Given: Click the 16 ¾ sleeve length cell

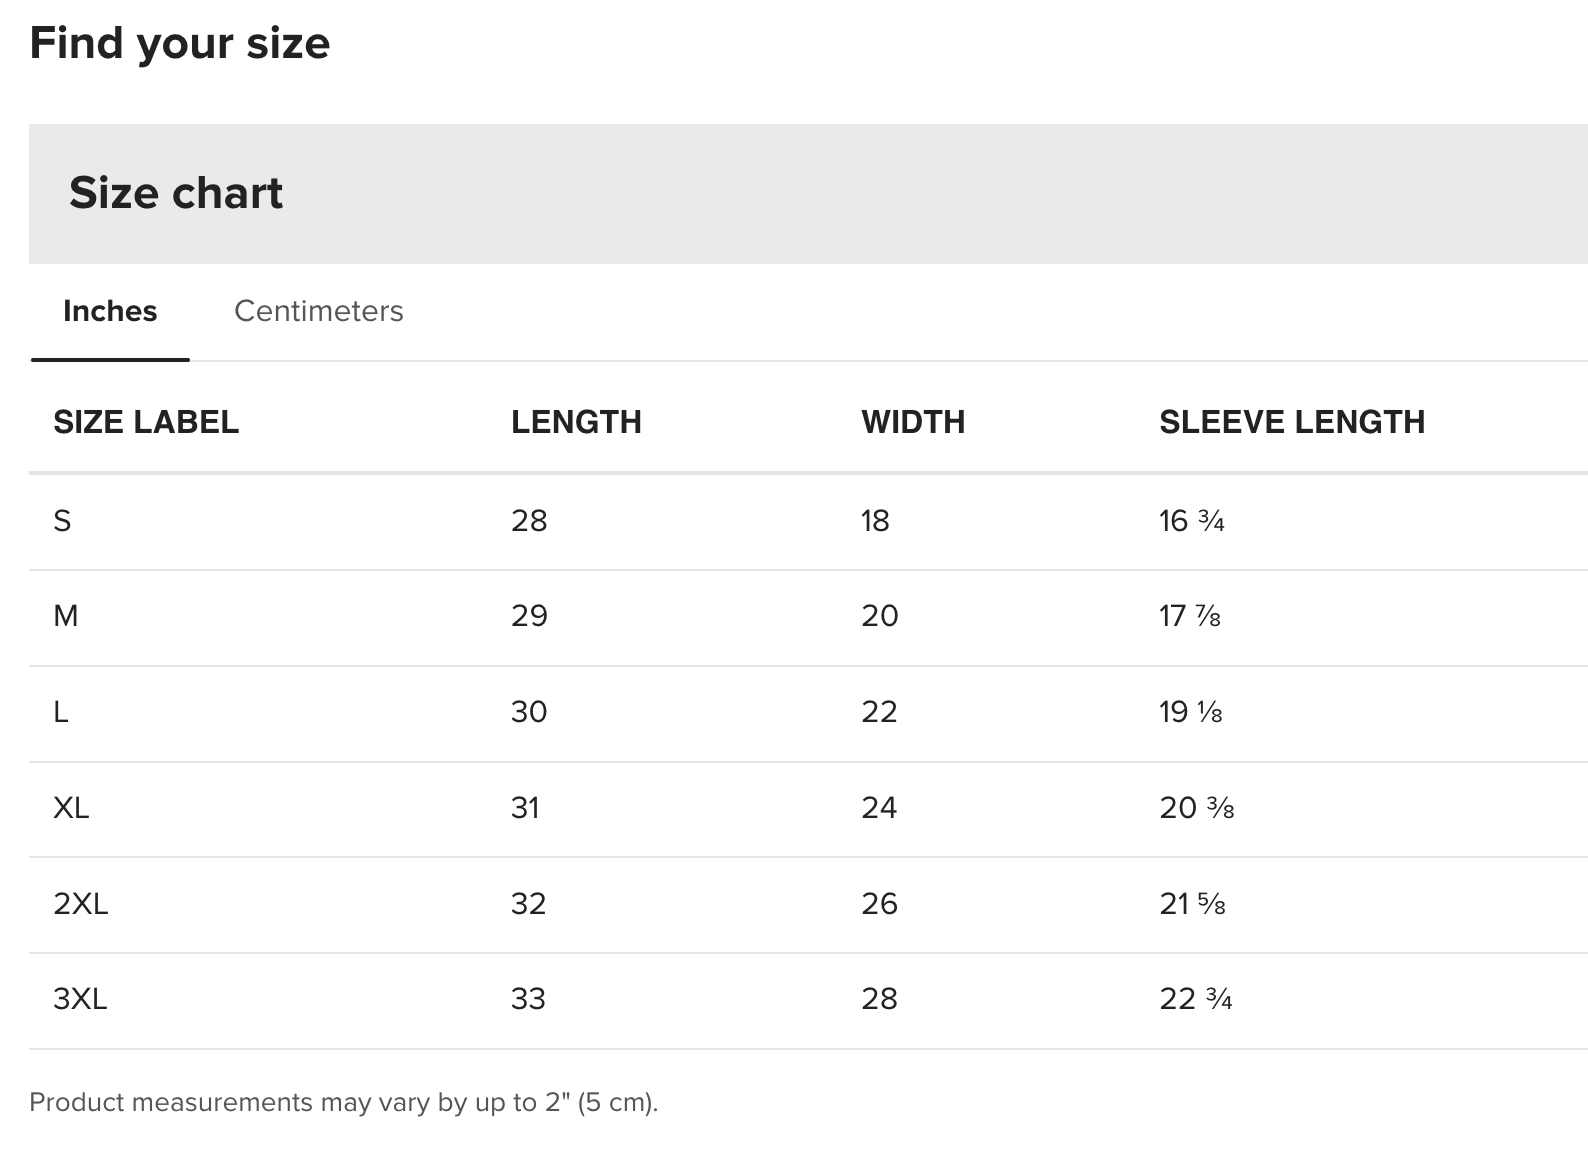Looking at the screenshot, I should tap(1192, 521).
